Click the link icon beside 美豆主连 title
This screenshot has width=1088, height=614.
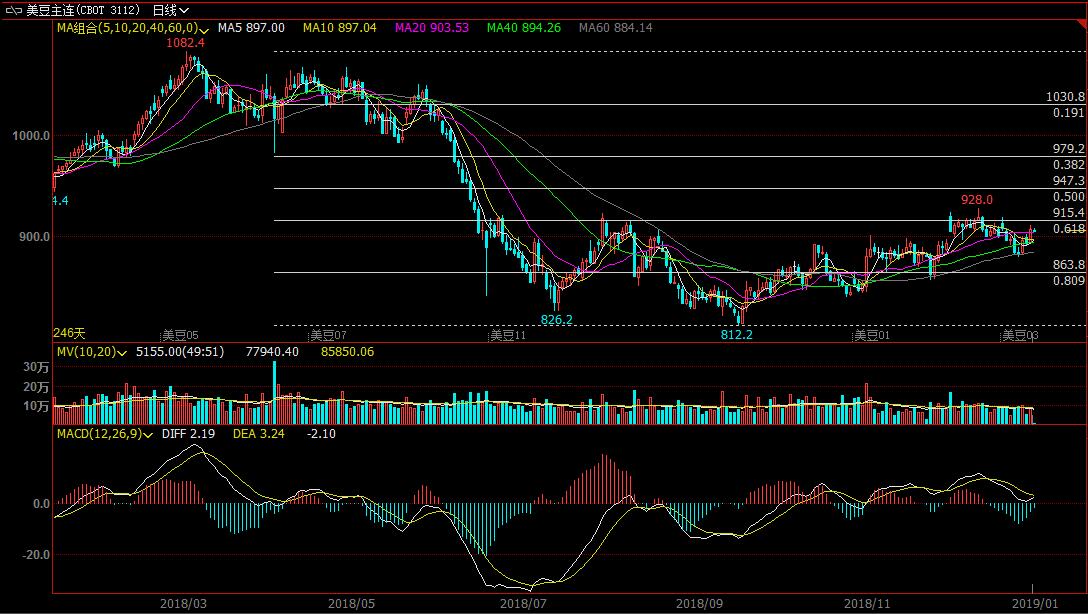click(14, 10)
